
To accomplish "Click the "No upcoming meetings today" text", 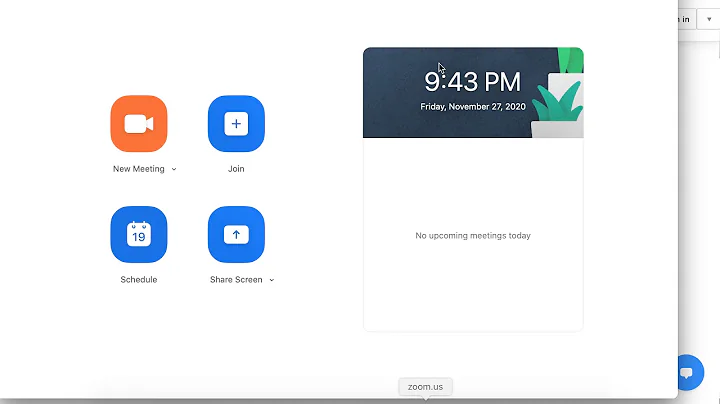I will (x=473, y=236).
